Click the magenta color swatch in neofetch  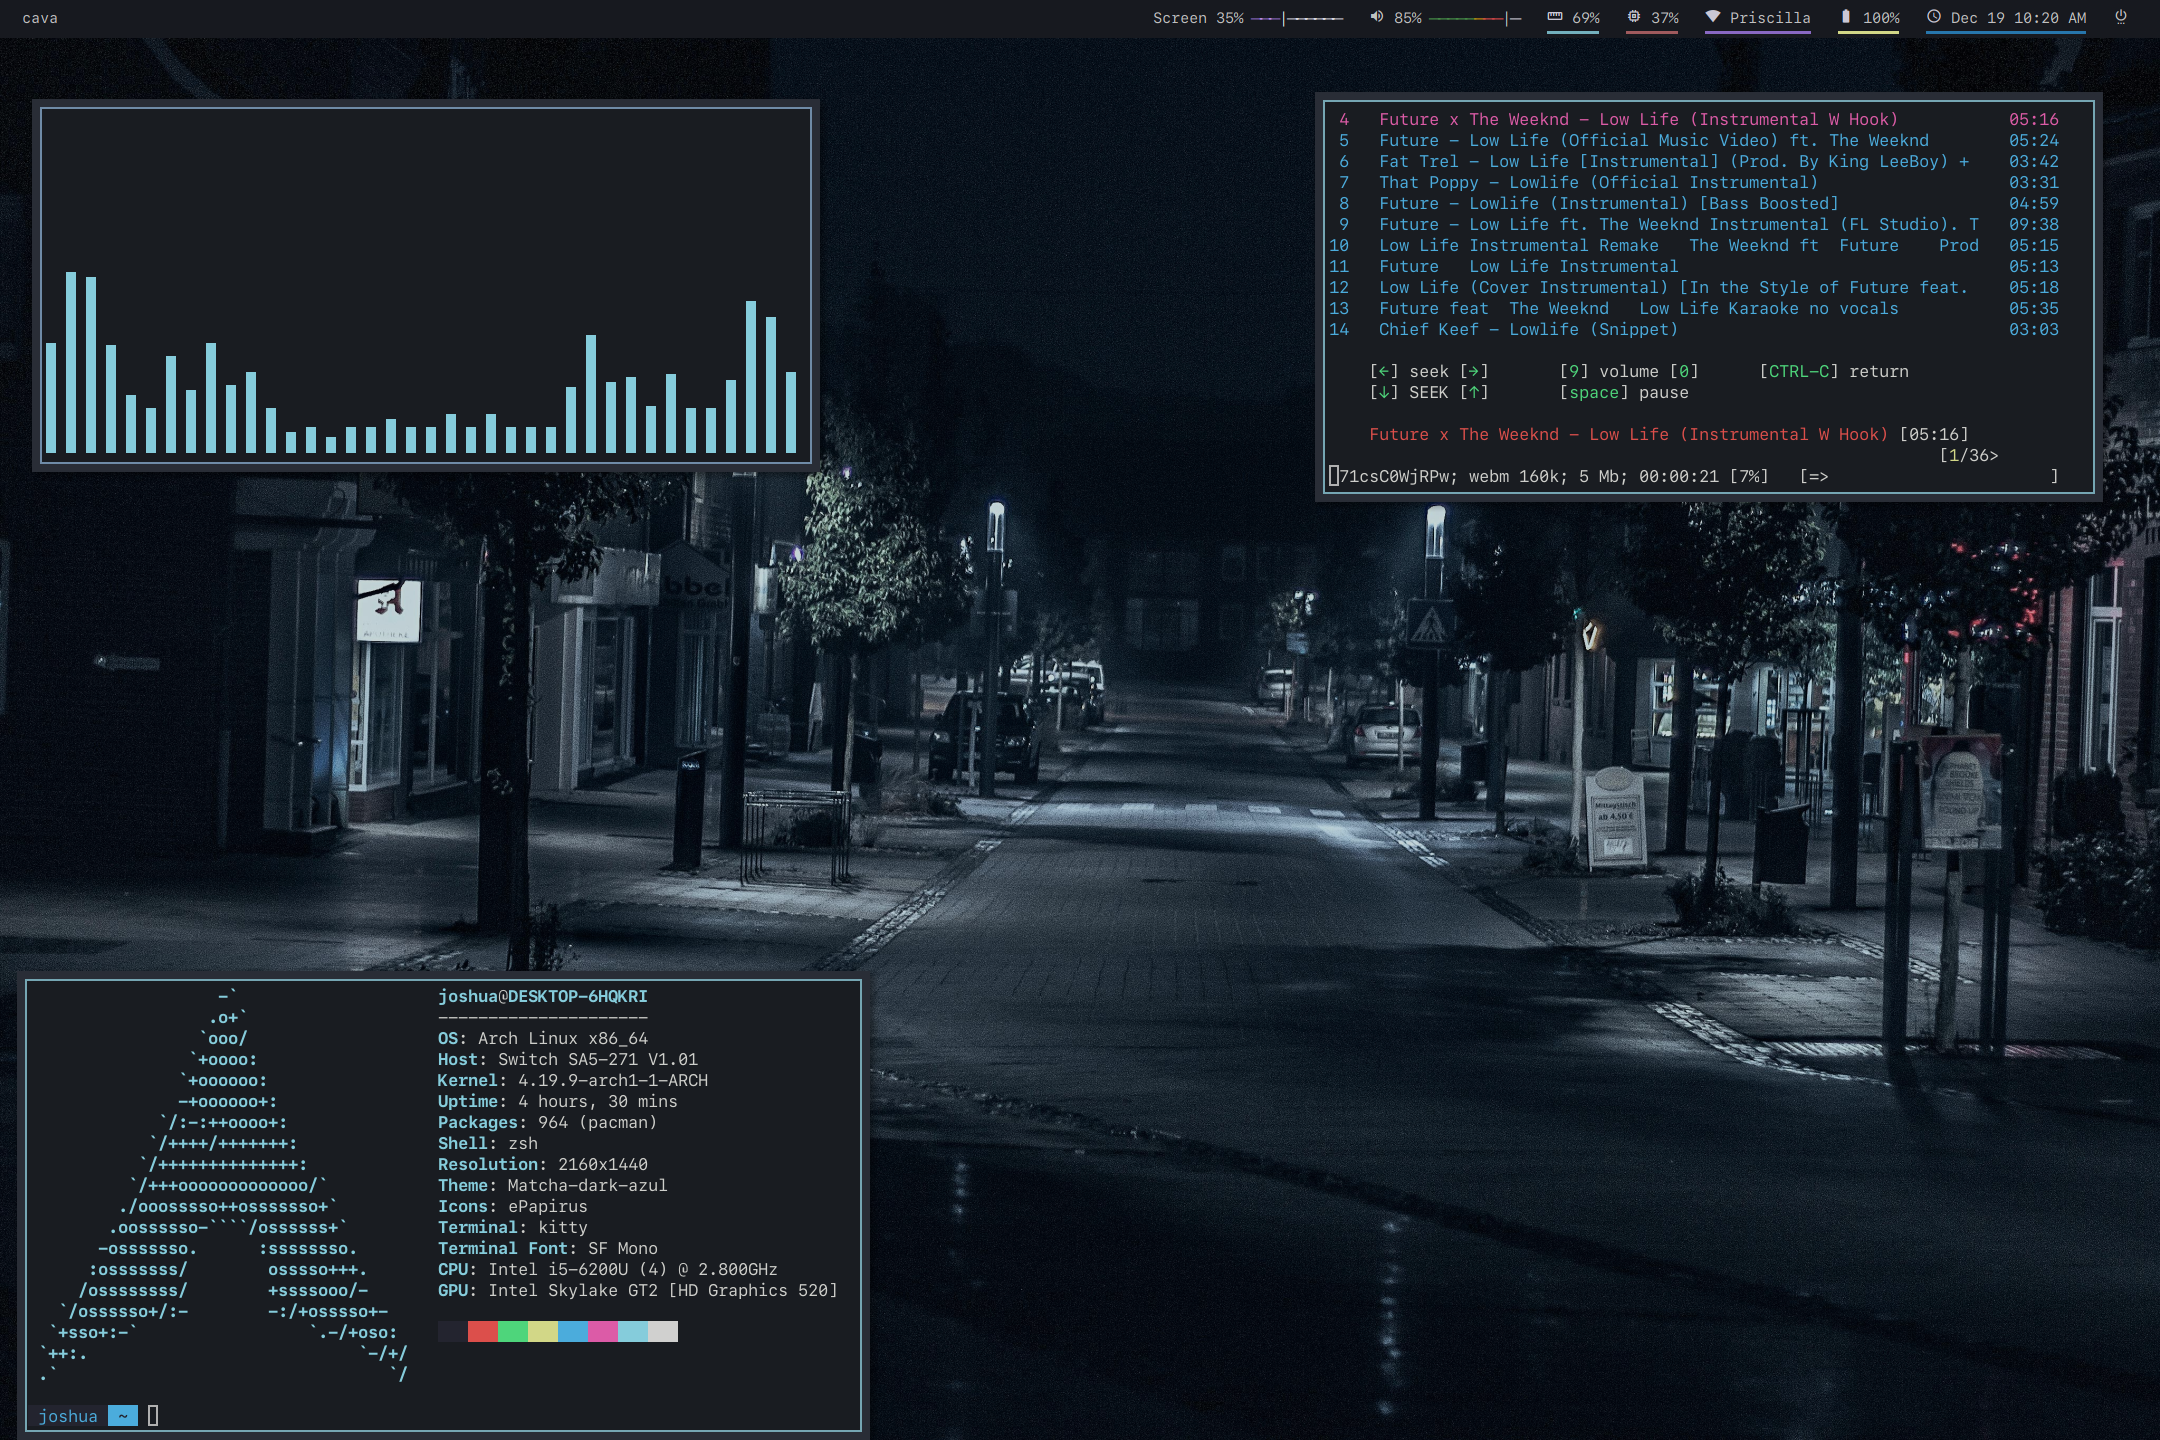(603, 1331)
